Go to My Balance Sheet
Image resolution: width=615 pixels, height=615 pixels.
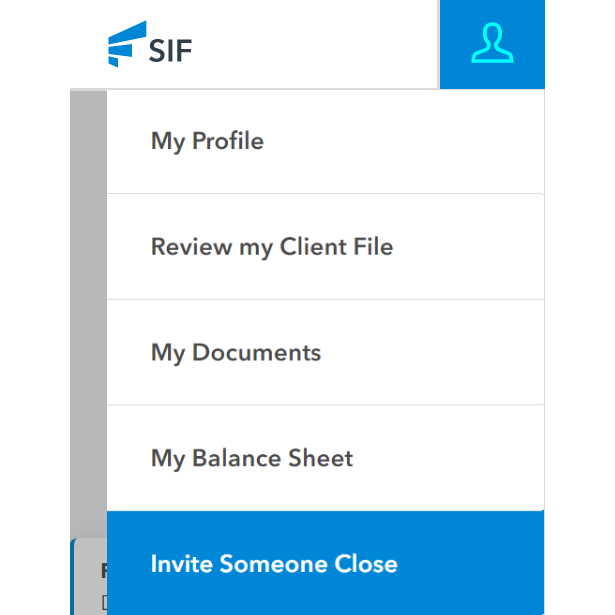coord(252,459)
